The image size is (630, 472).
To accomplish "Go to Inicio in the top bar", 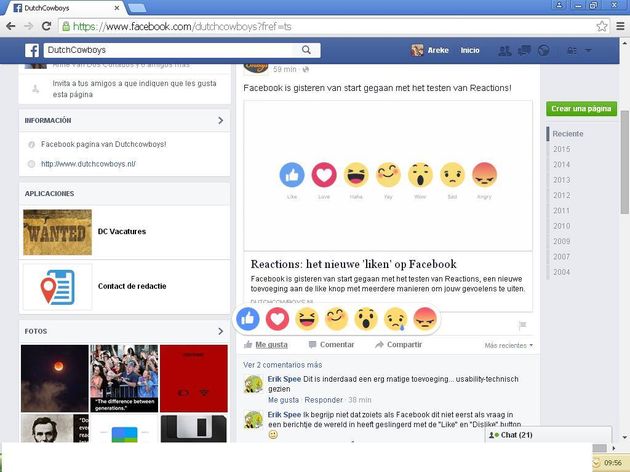I will [469, 50].
